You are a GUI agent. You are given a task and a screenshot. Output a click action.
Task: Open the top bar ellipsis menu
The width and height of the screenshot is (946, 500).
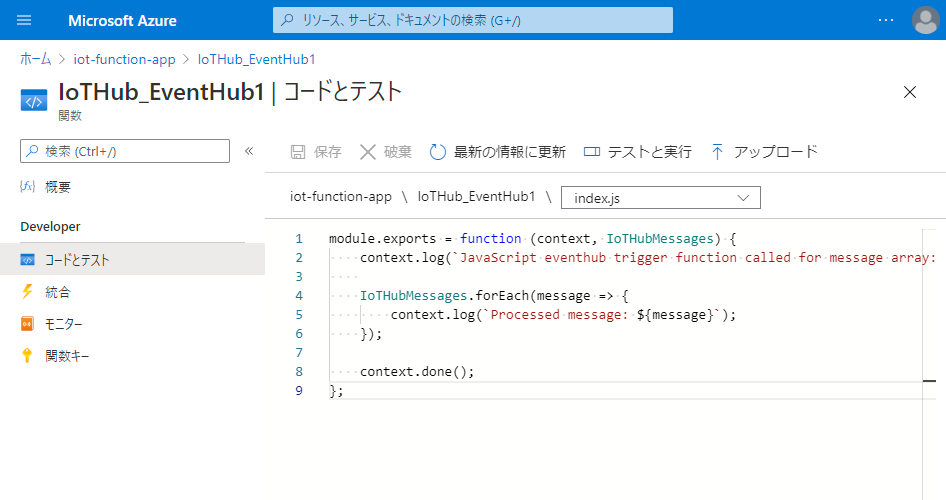pyautogui.click(x=886, y=20)
